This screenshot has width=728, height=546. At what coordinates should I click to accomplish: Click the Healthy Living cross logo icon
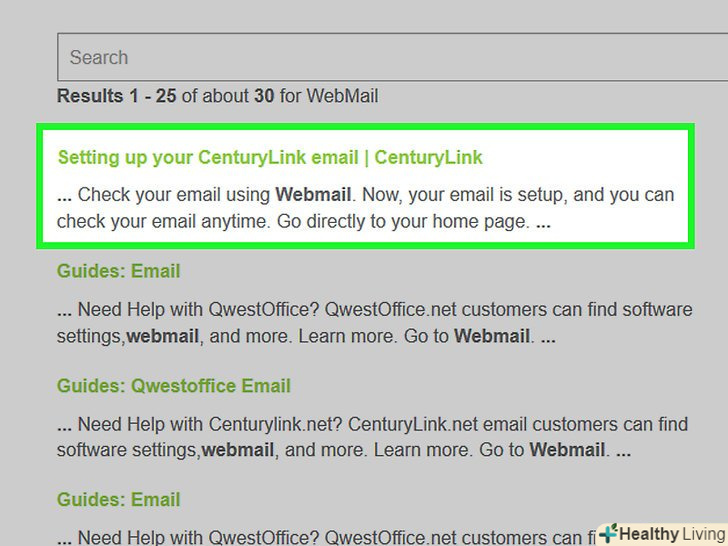point(607,533)
